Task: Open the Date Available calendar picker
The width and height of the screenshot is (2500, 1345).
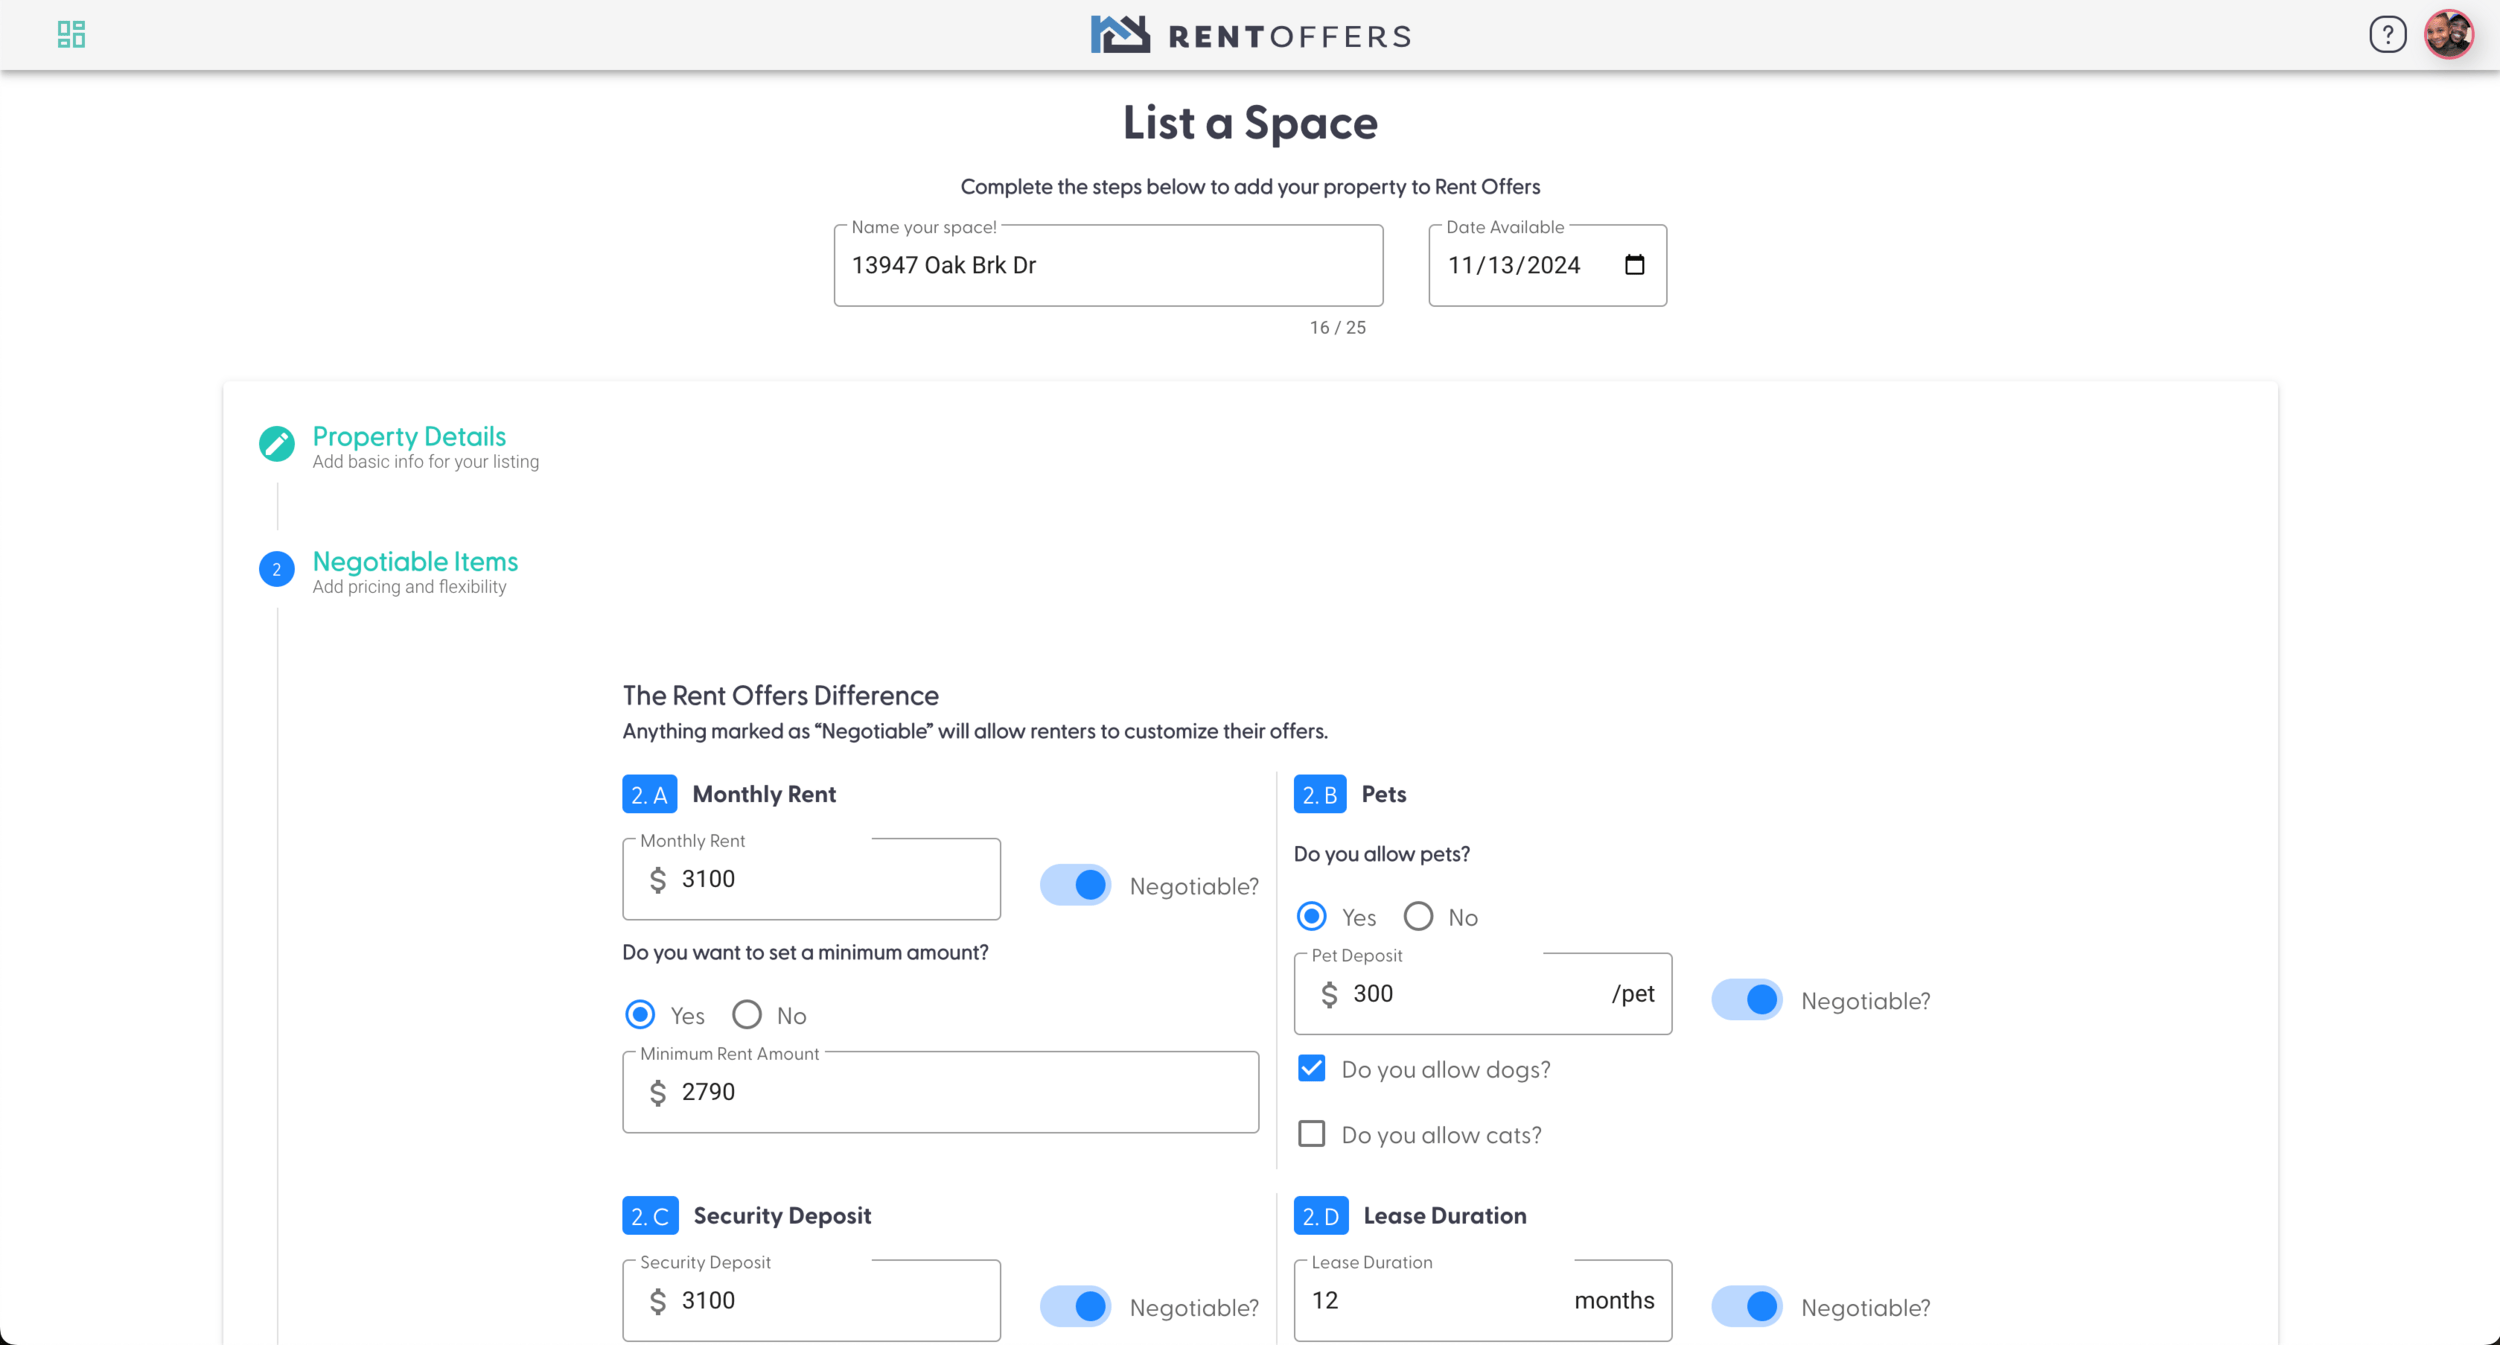Action: click(x=1634, y=265)
